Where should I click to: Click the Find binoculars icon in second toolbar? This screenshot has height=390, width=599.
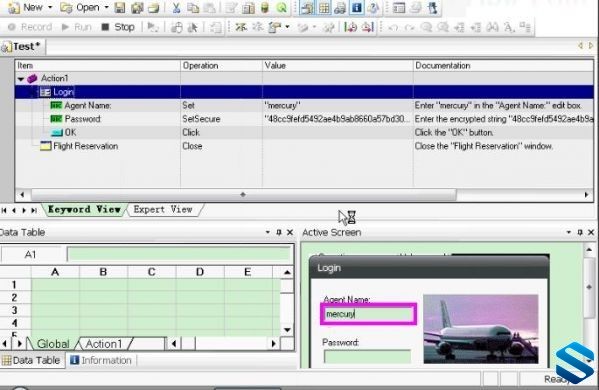pos(493,28)
